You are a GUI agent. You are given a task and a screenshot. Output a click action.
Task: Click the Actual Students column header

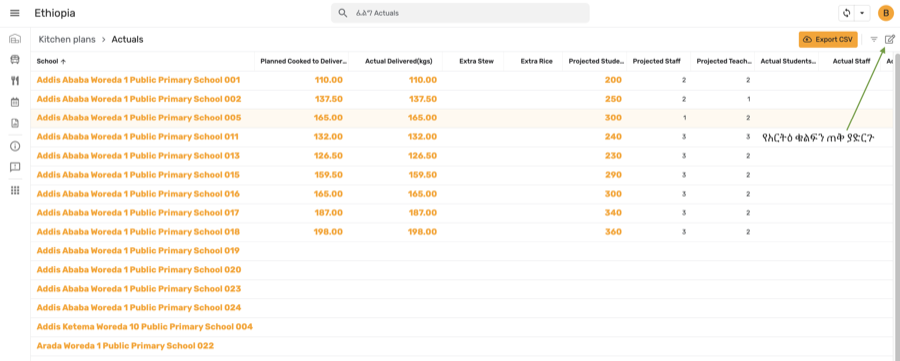coord(788,61)
